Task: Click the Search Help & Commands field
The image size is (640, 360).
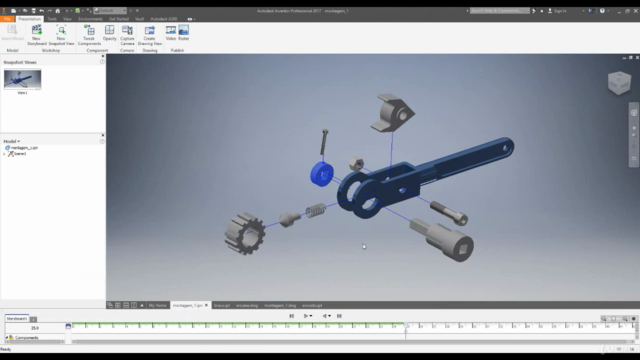Action: (500, 11)
